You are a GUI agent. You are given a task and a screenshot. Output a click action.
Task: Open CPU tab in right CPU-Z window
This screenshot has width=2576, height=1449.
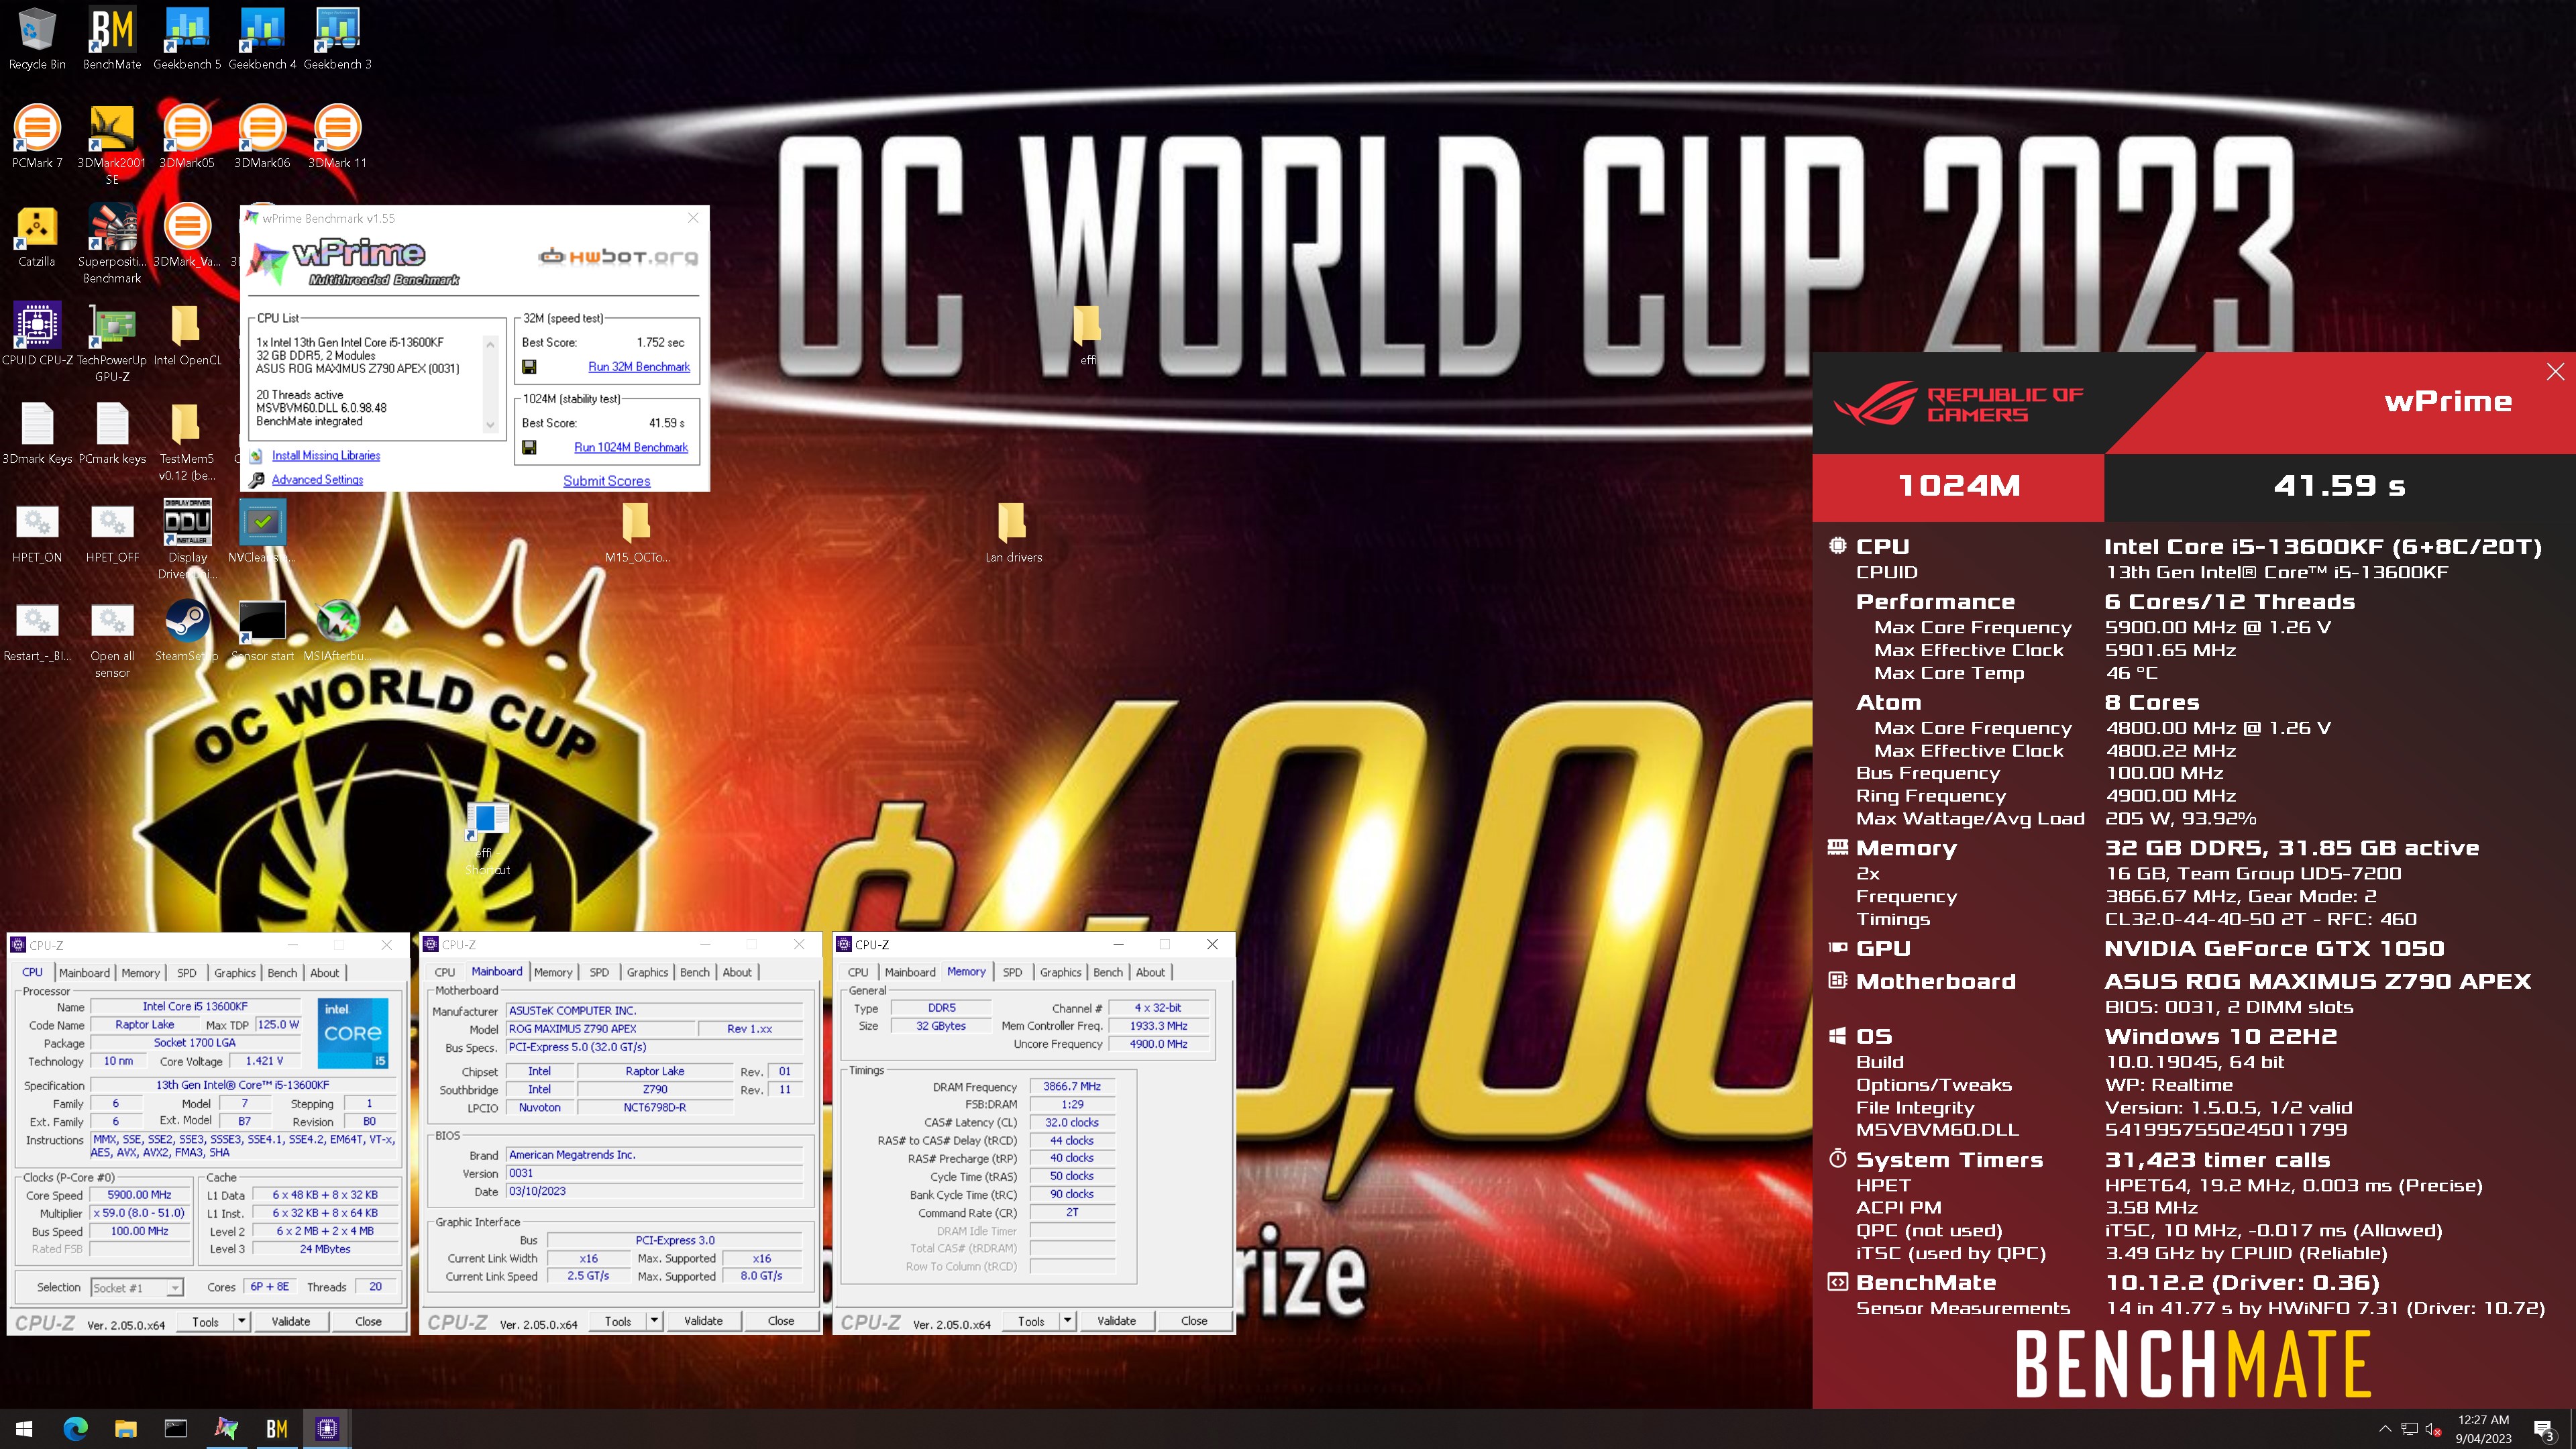point(858,972)
